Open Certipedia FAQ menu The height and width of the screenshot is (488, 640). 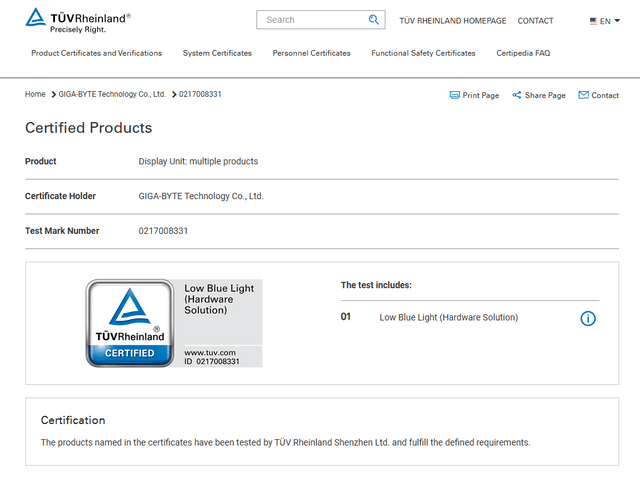pos(523,53)
